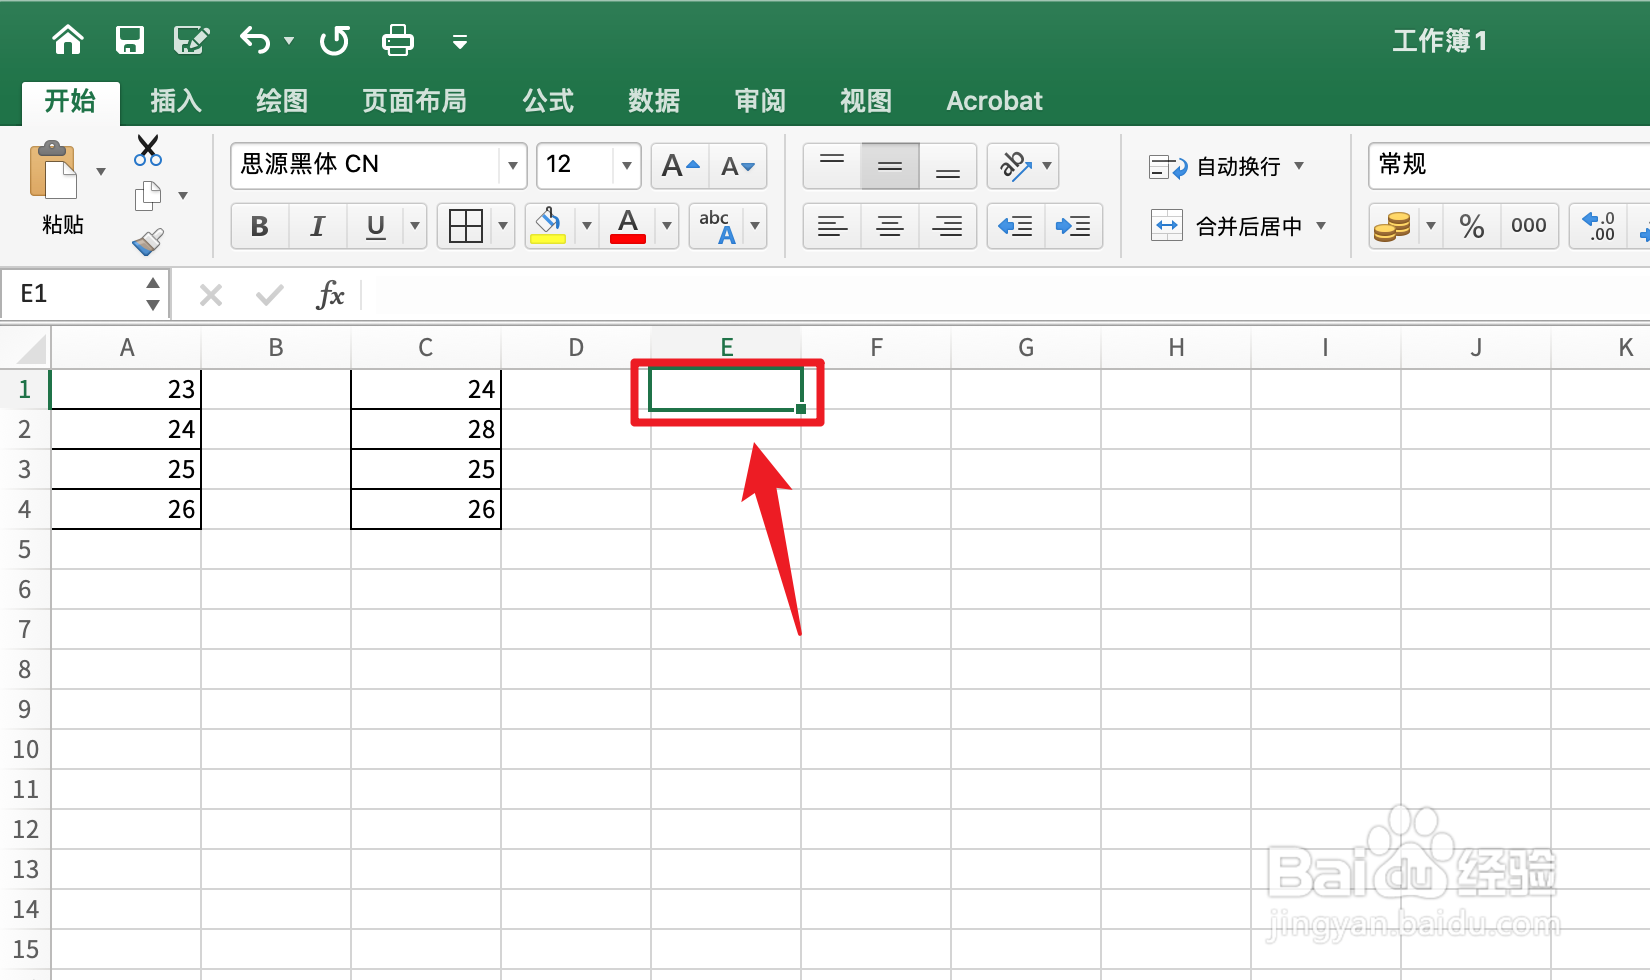Click 合并后居中 merge and center
Image resolution: width=1650 pixels, height=980 pixels.
click(1226, 226)
